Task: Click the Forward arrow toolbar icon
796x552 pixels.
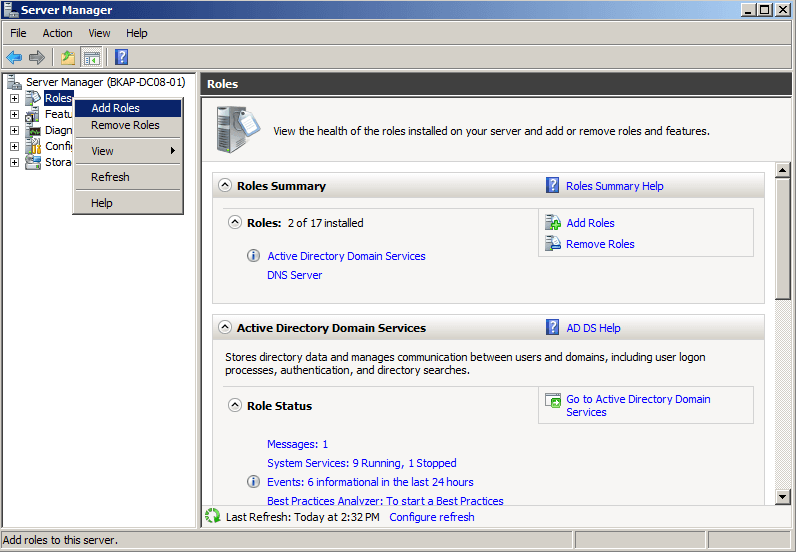Action: point(37,57)
